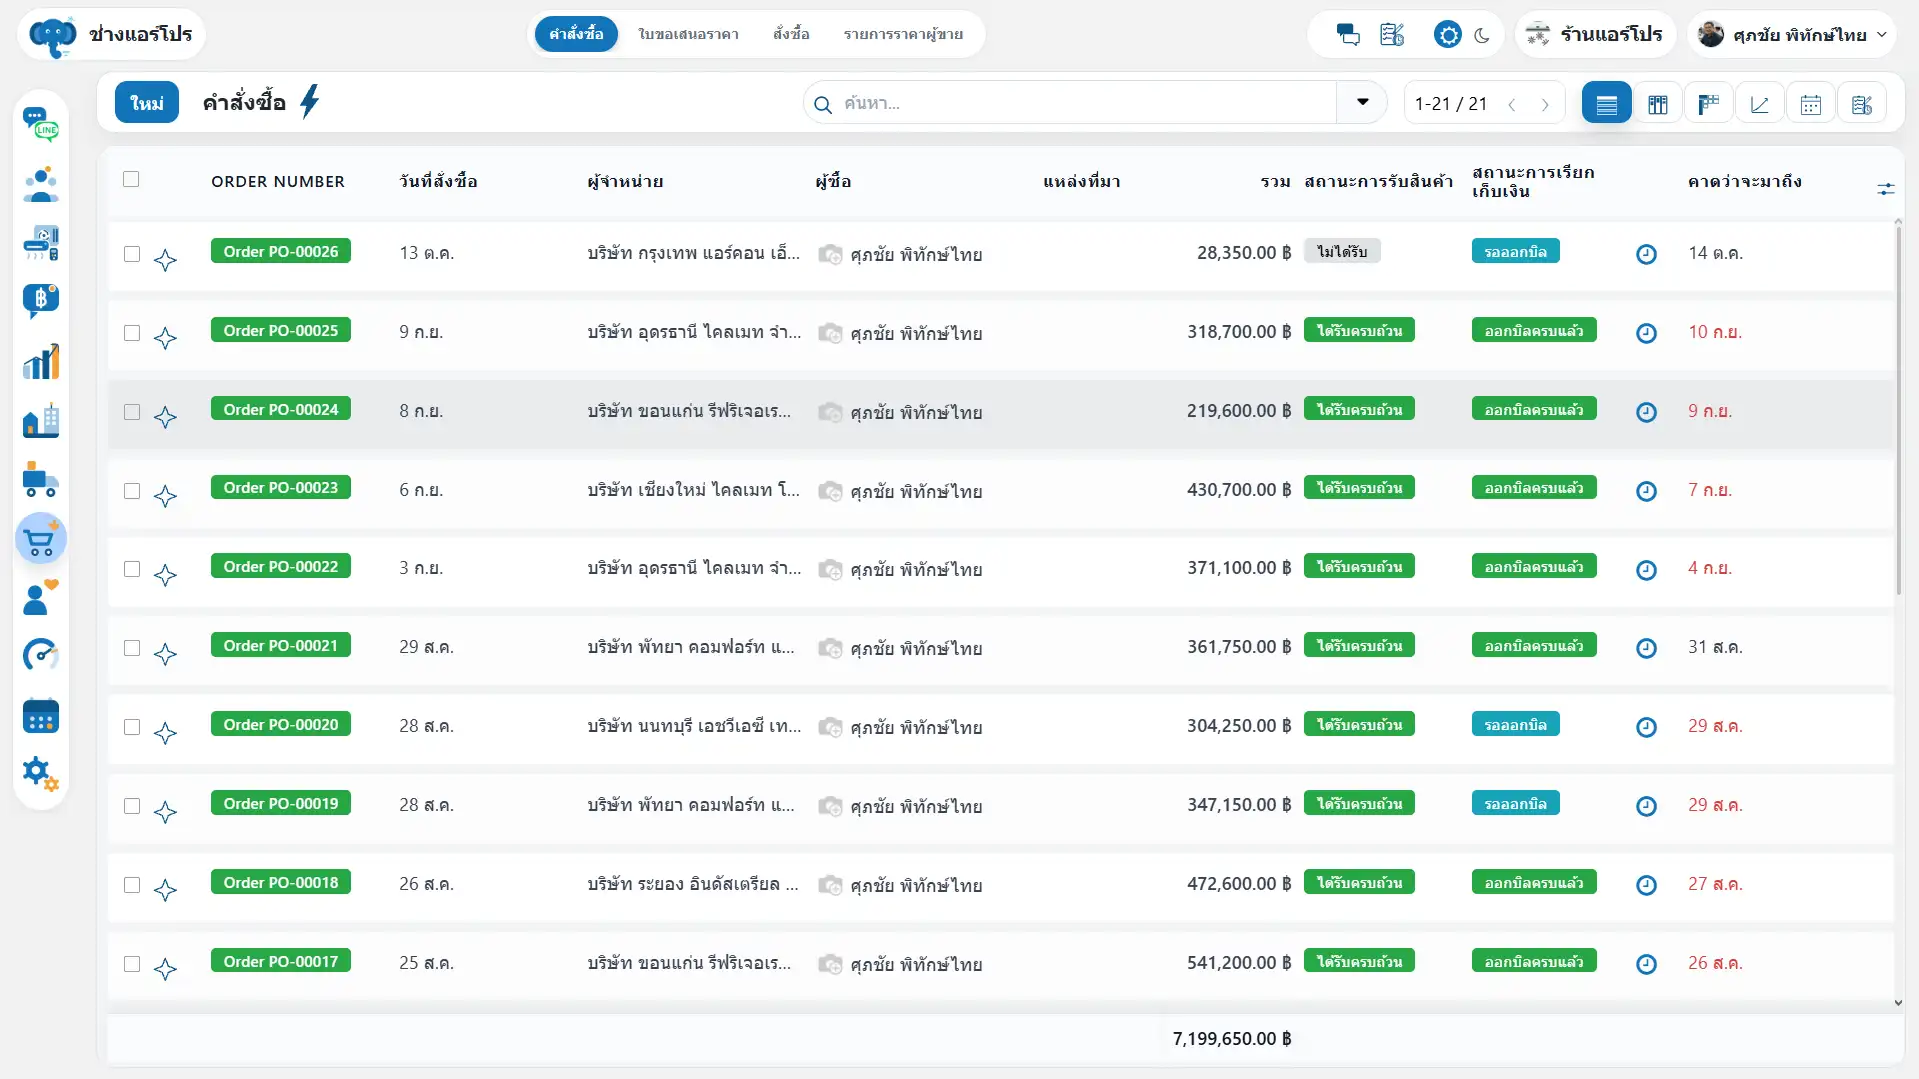This screenshot has height=1079, width=1919.
Task: Open the delivery truck sidebar icon
Action: 41,481
